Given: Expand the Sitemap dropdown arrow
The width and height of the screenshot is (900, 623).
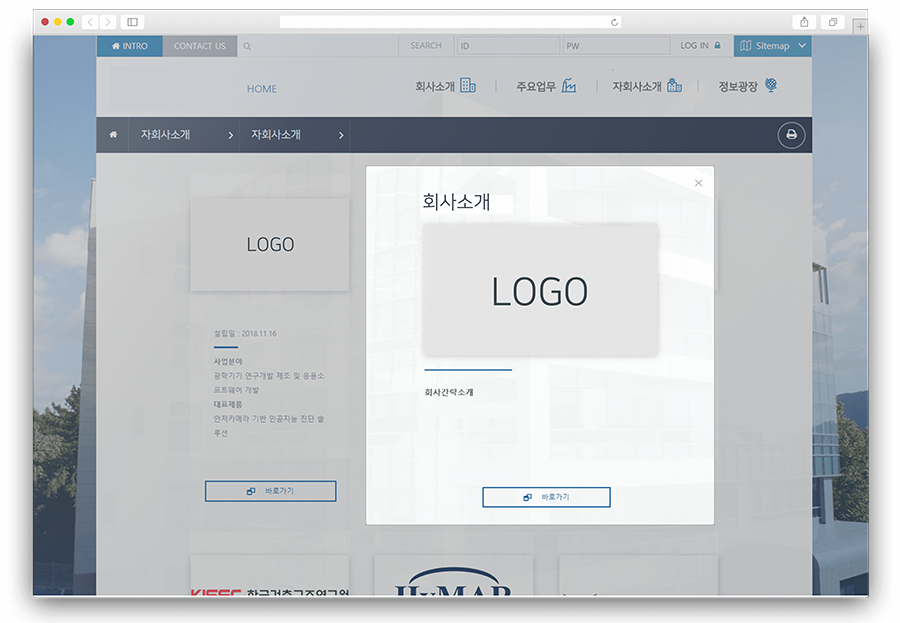Looking at the screenshot, I should click(802, 45).
